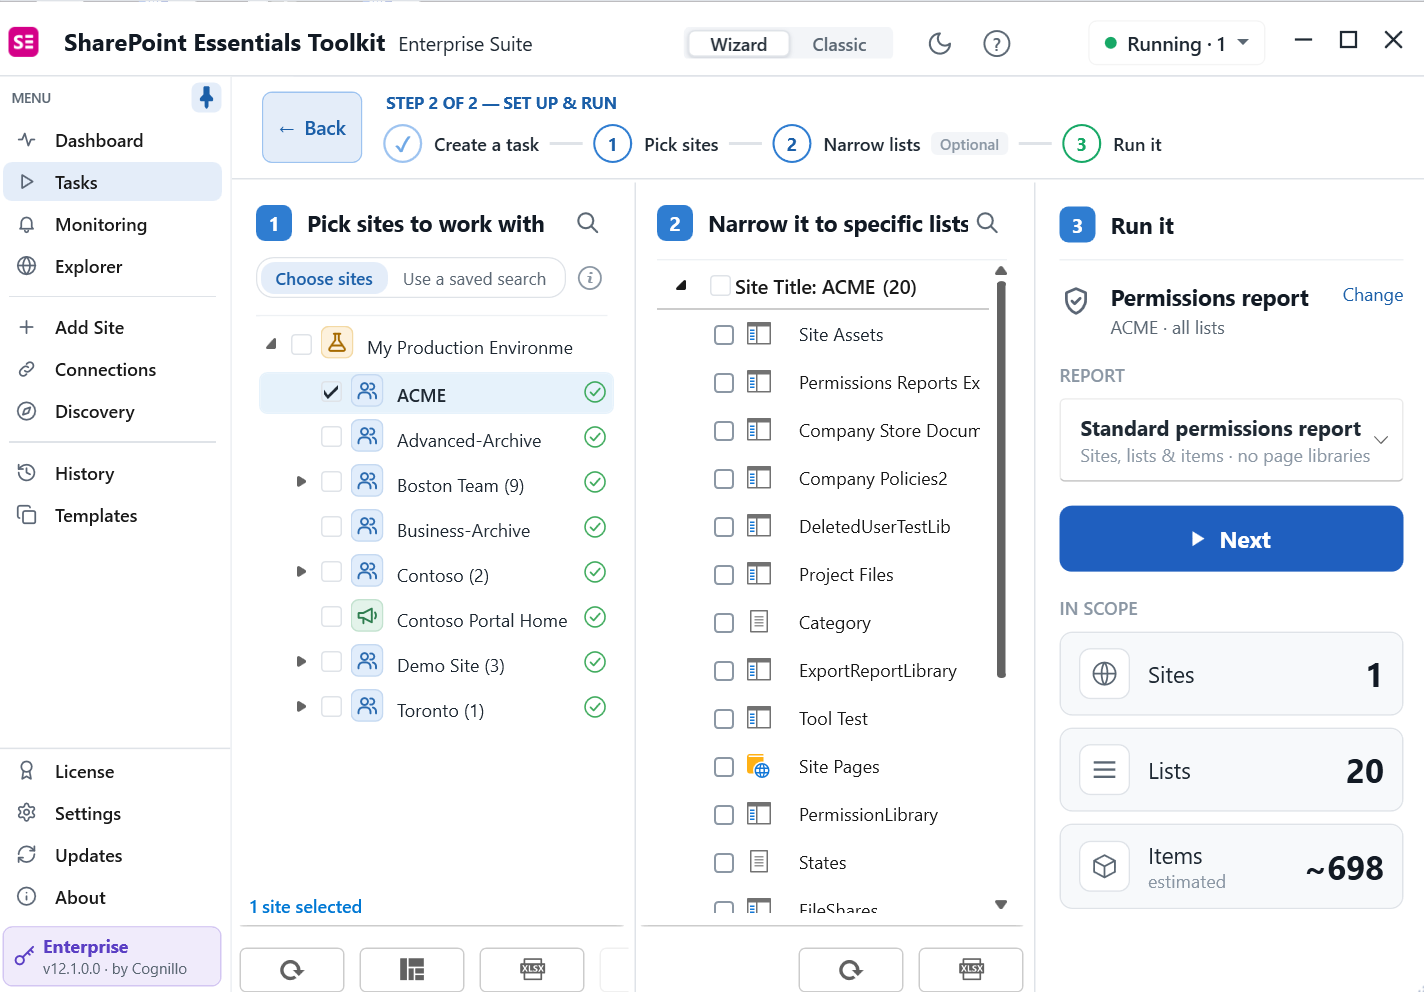Image resolution: width=1424 pixels, height=992 pixels.
Task: Collapse My Production Environment node
Action: click(x=271, y=344)
